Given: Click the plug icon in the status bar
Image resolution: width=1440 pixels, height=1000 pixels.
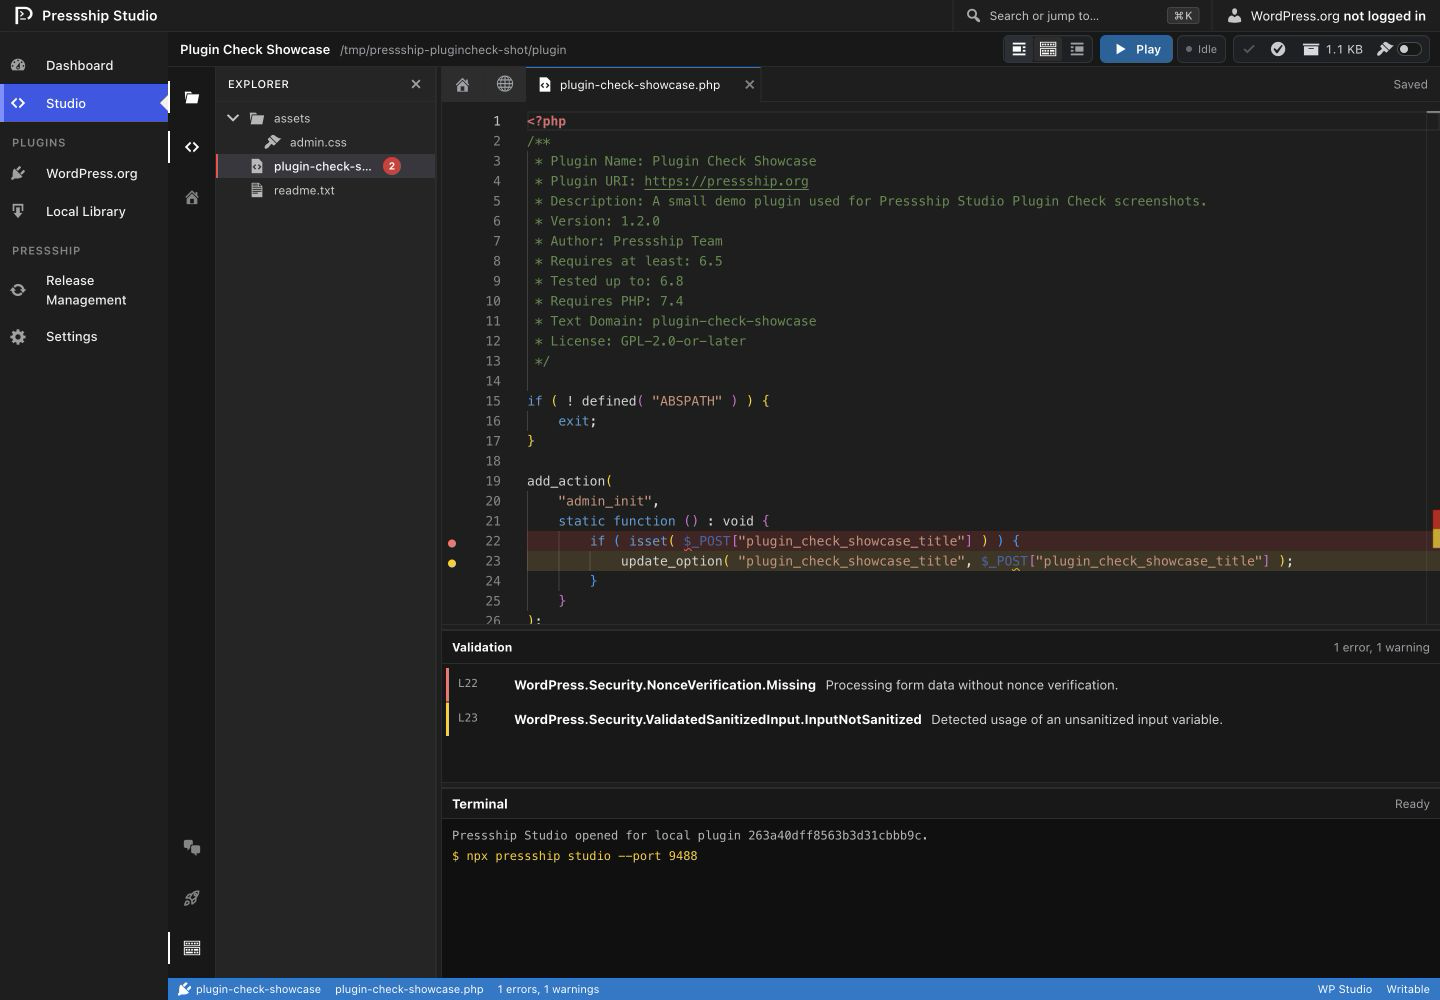Looking at the screenshot, I should click(184, 989).
